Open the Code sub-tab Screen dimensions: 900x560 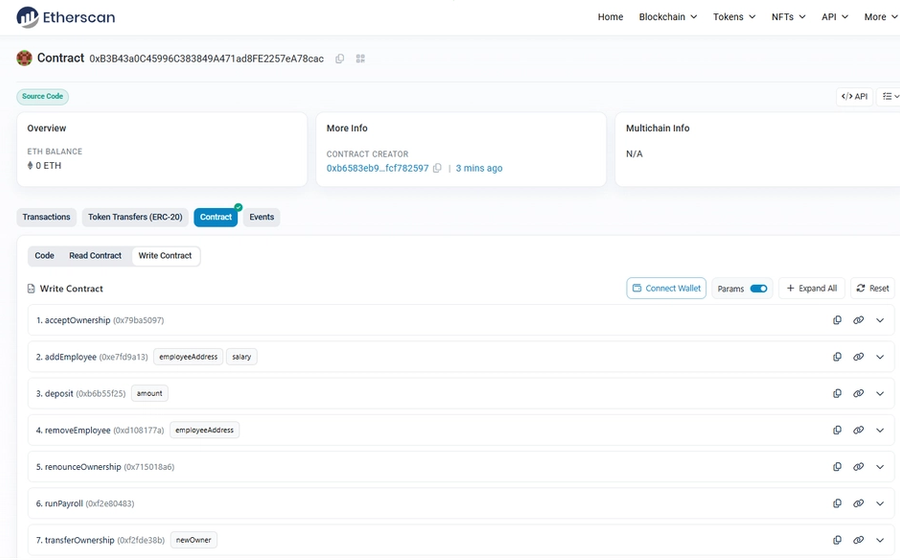tap(44, 256)
